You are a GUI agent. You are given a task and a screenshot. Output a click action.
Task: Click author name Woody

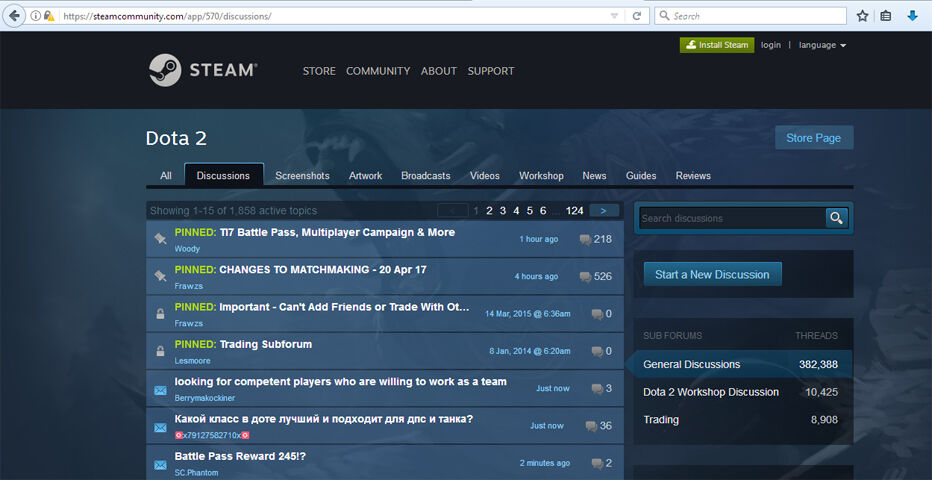click(x=187, y=249)
